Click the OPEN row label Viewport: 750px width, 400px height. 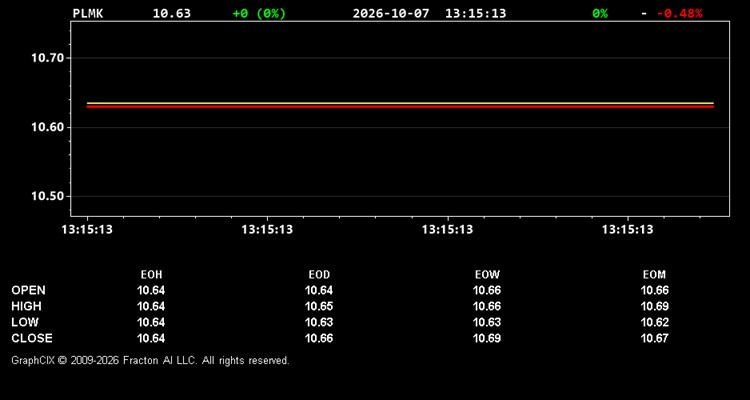pos(29,290)
